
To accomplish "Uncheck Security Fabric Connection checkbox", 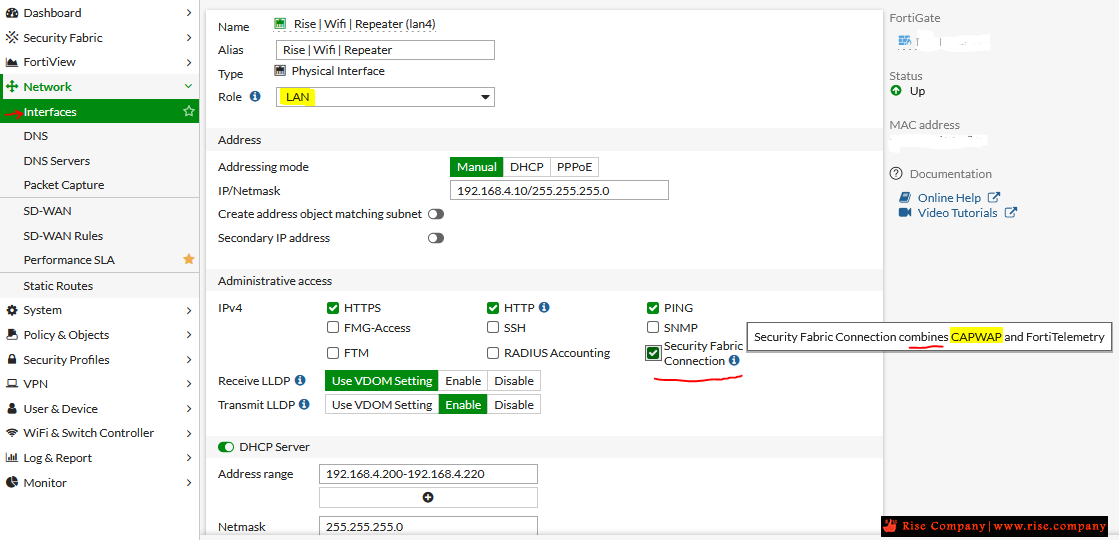I will 653,353.
